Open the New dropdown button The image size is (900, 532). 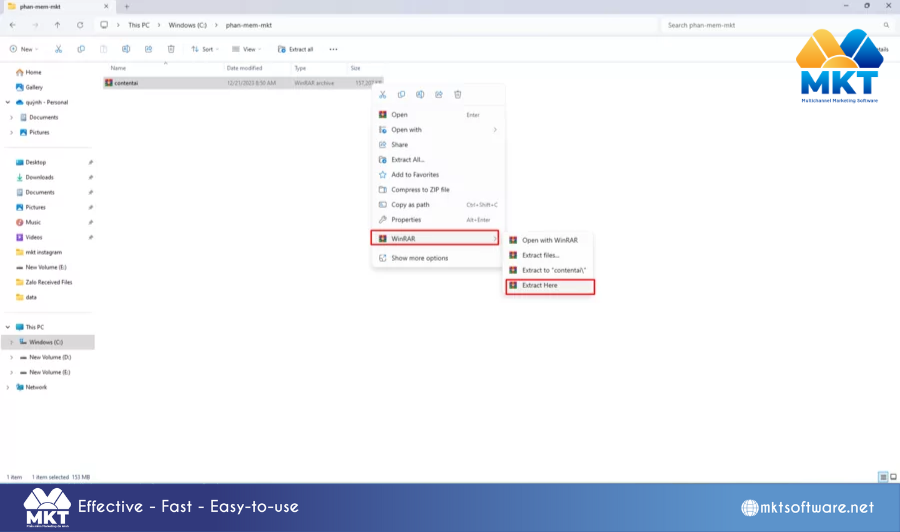point(24,49)
